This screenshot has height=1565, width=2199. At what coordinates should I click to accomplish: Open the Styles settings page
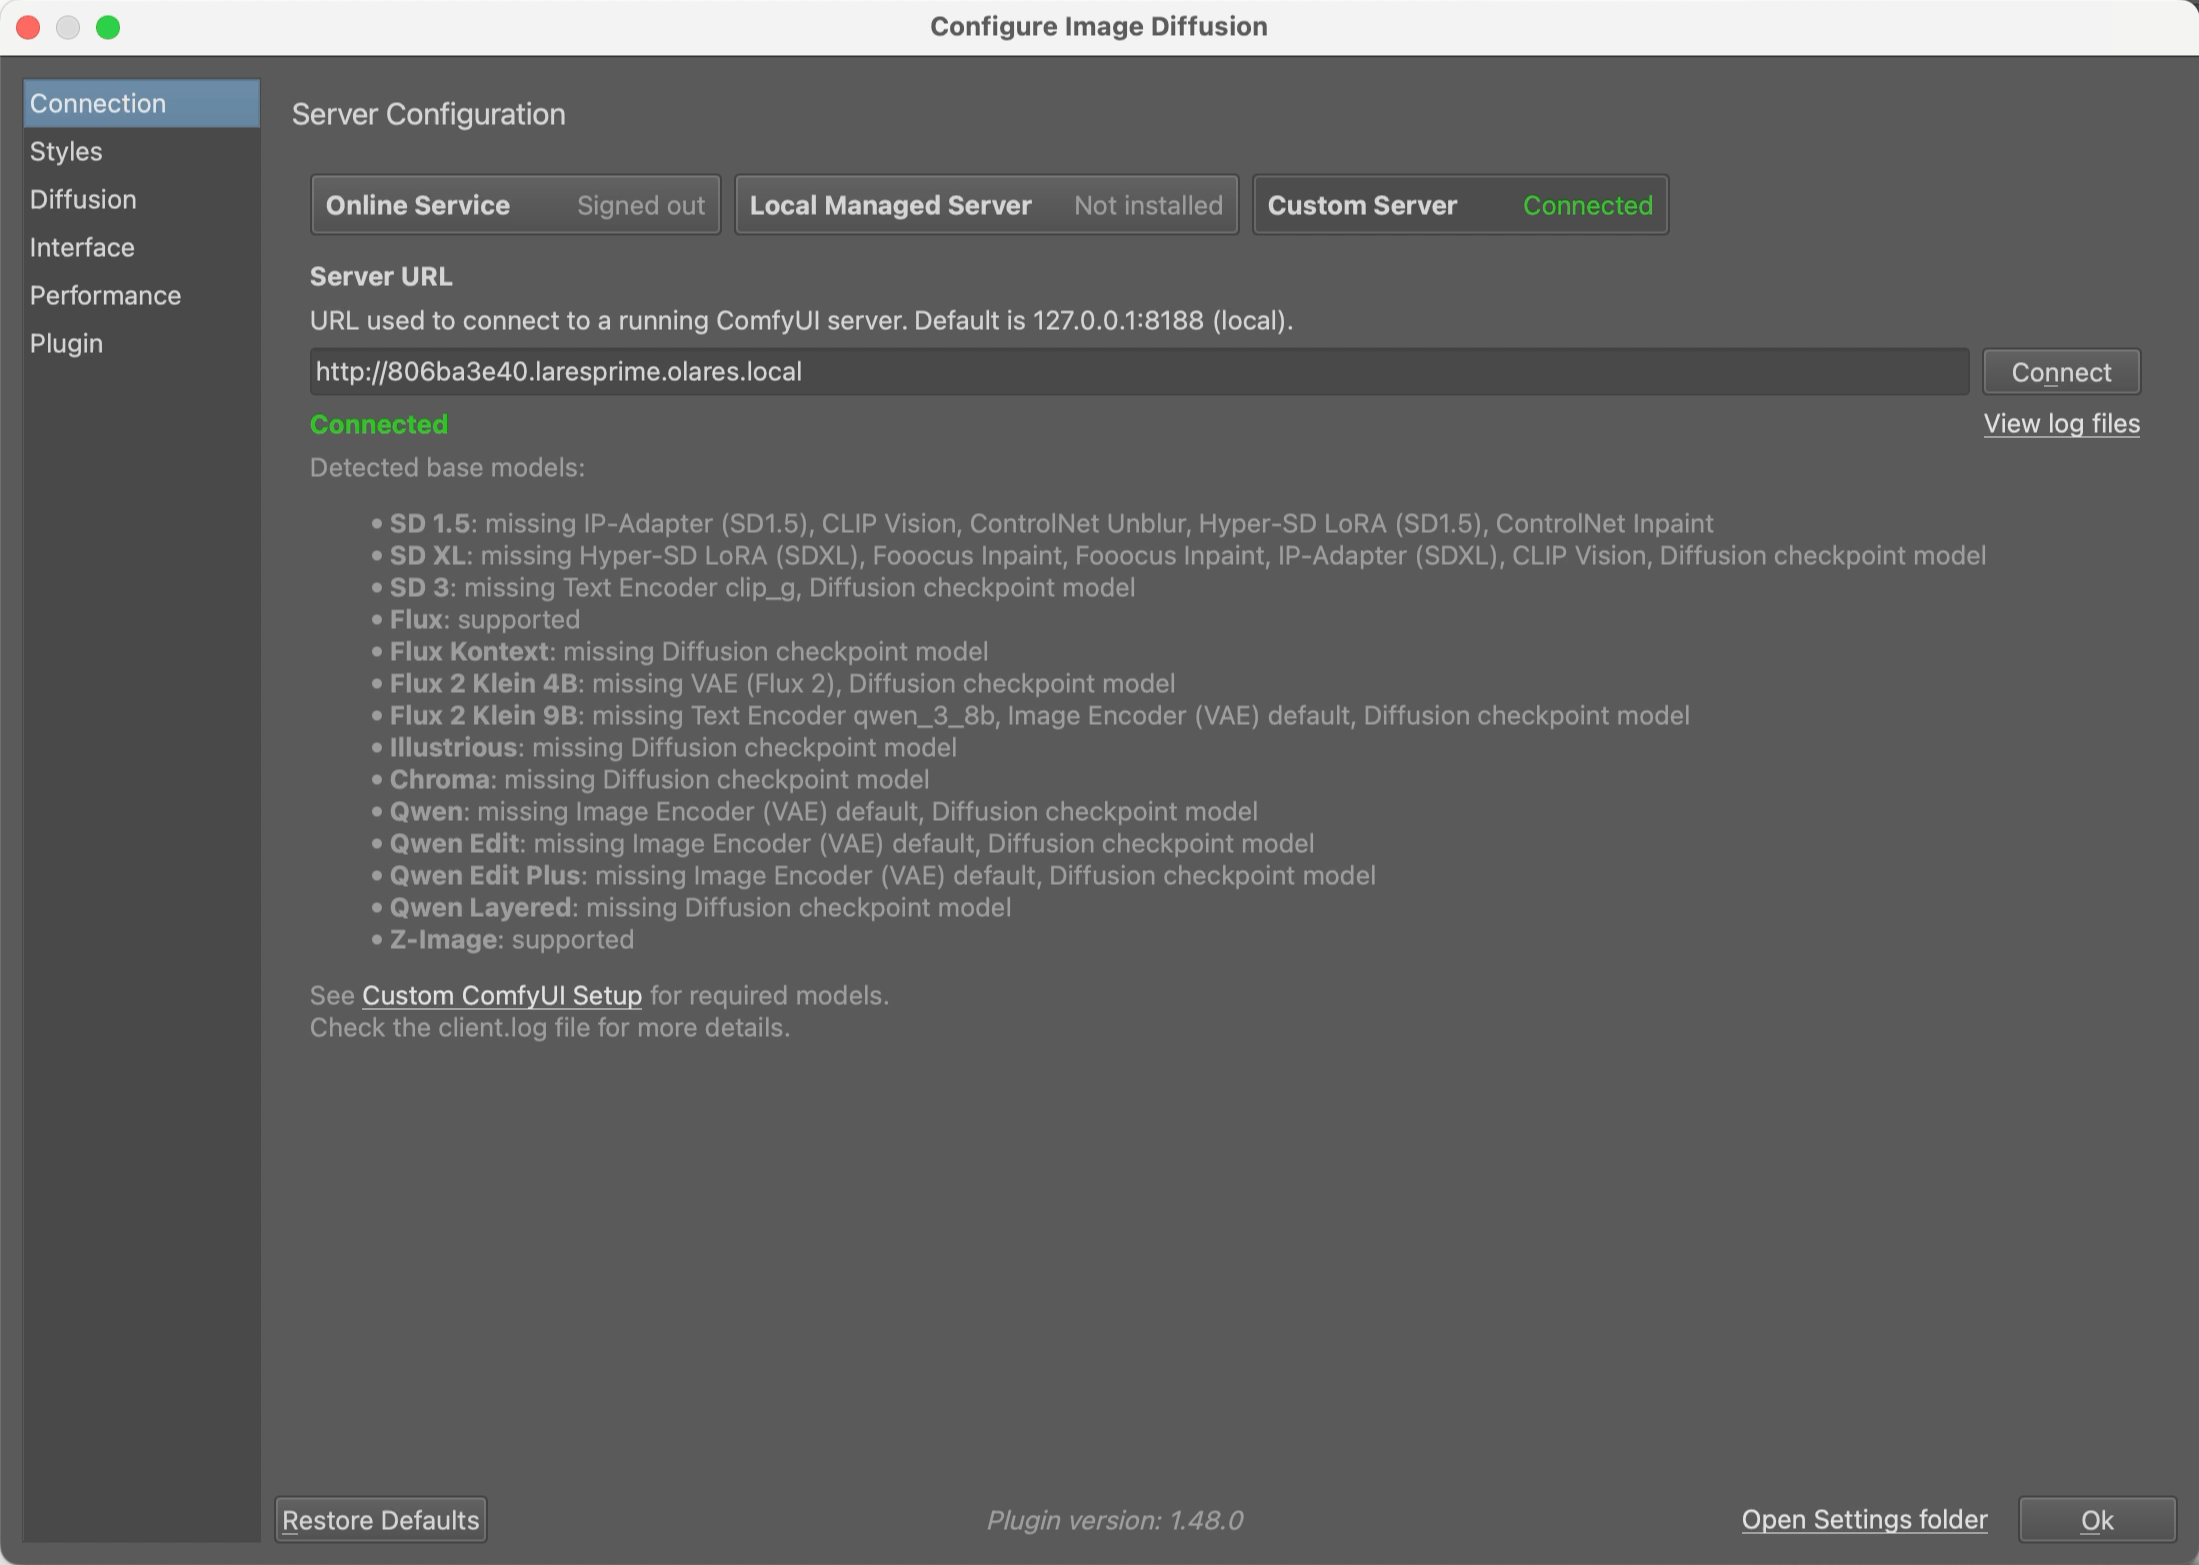66,152
